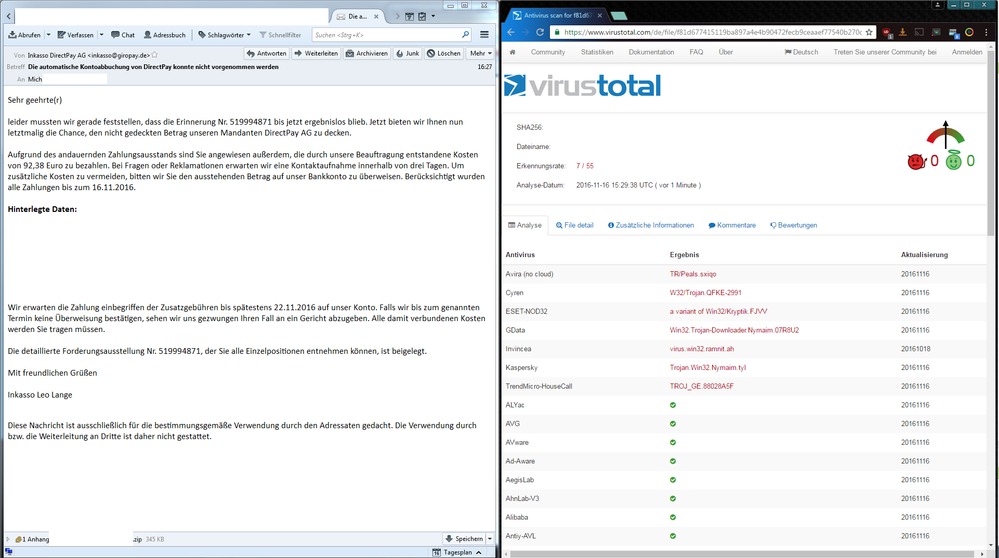Switch to the File detail tab
Viewport: 999px width, 558px height.
coord(574,225)
